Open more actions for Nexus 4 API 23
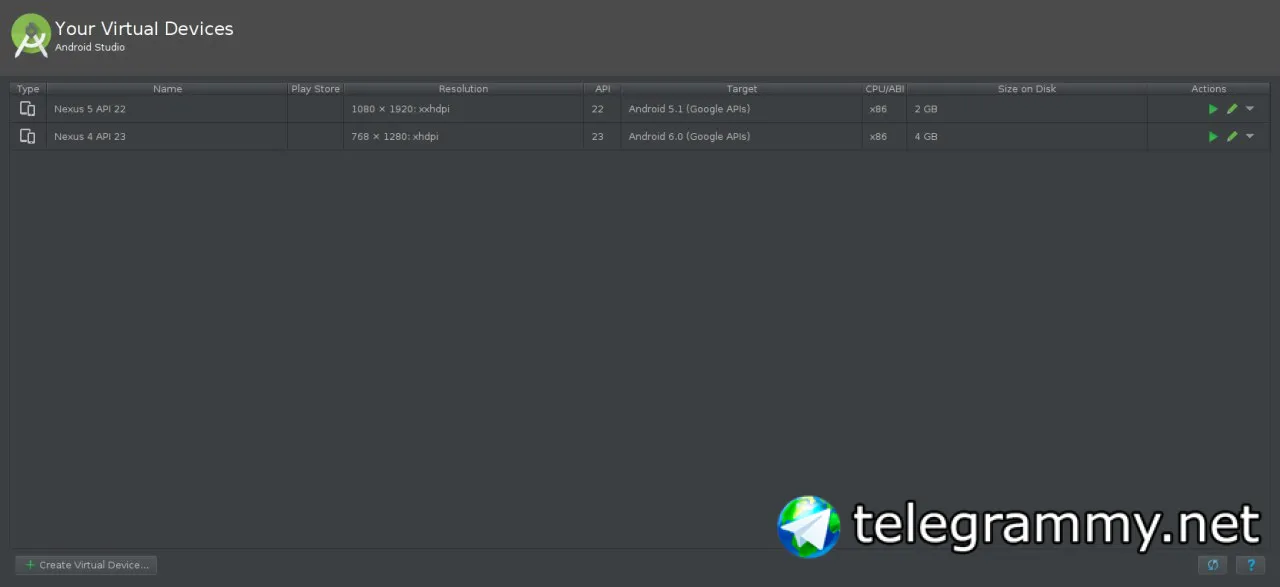 (1250, 137)
